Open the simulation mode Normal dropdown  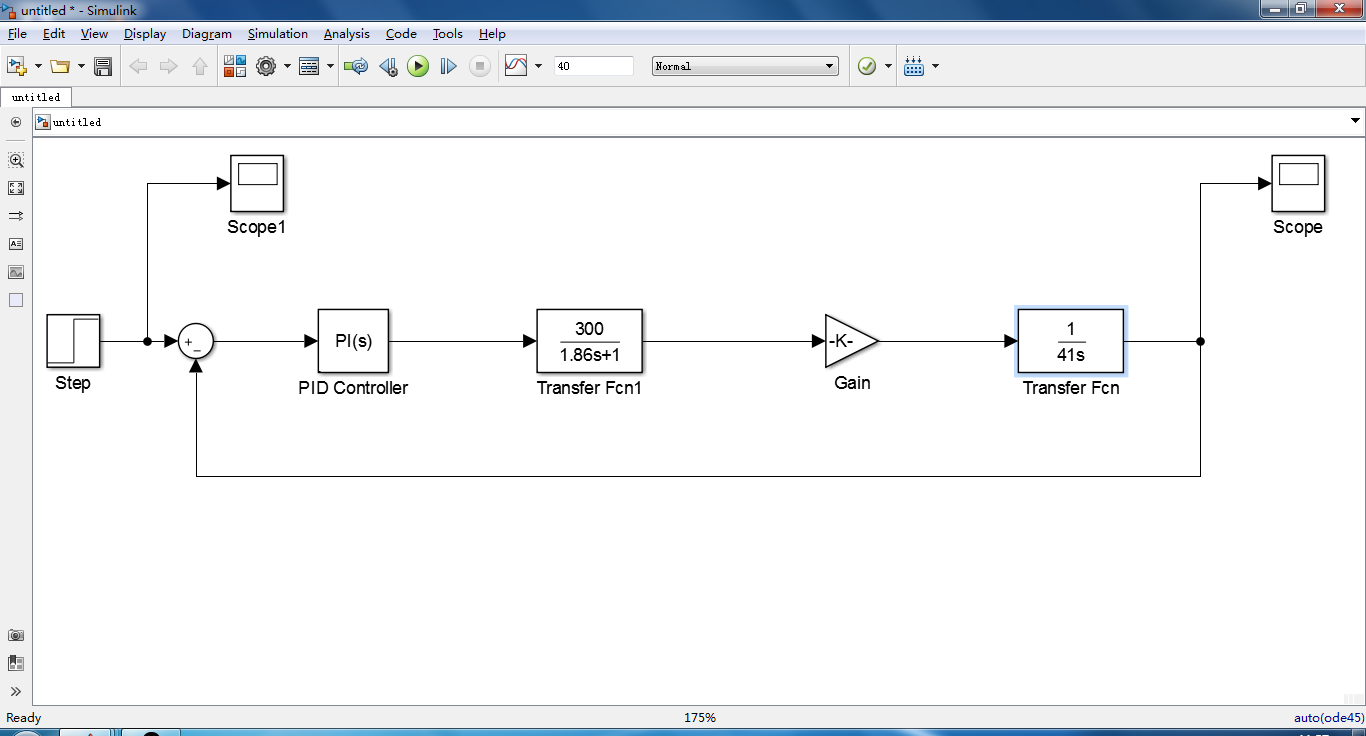(745, 67)
